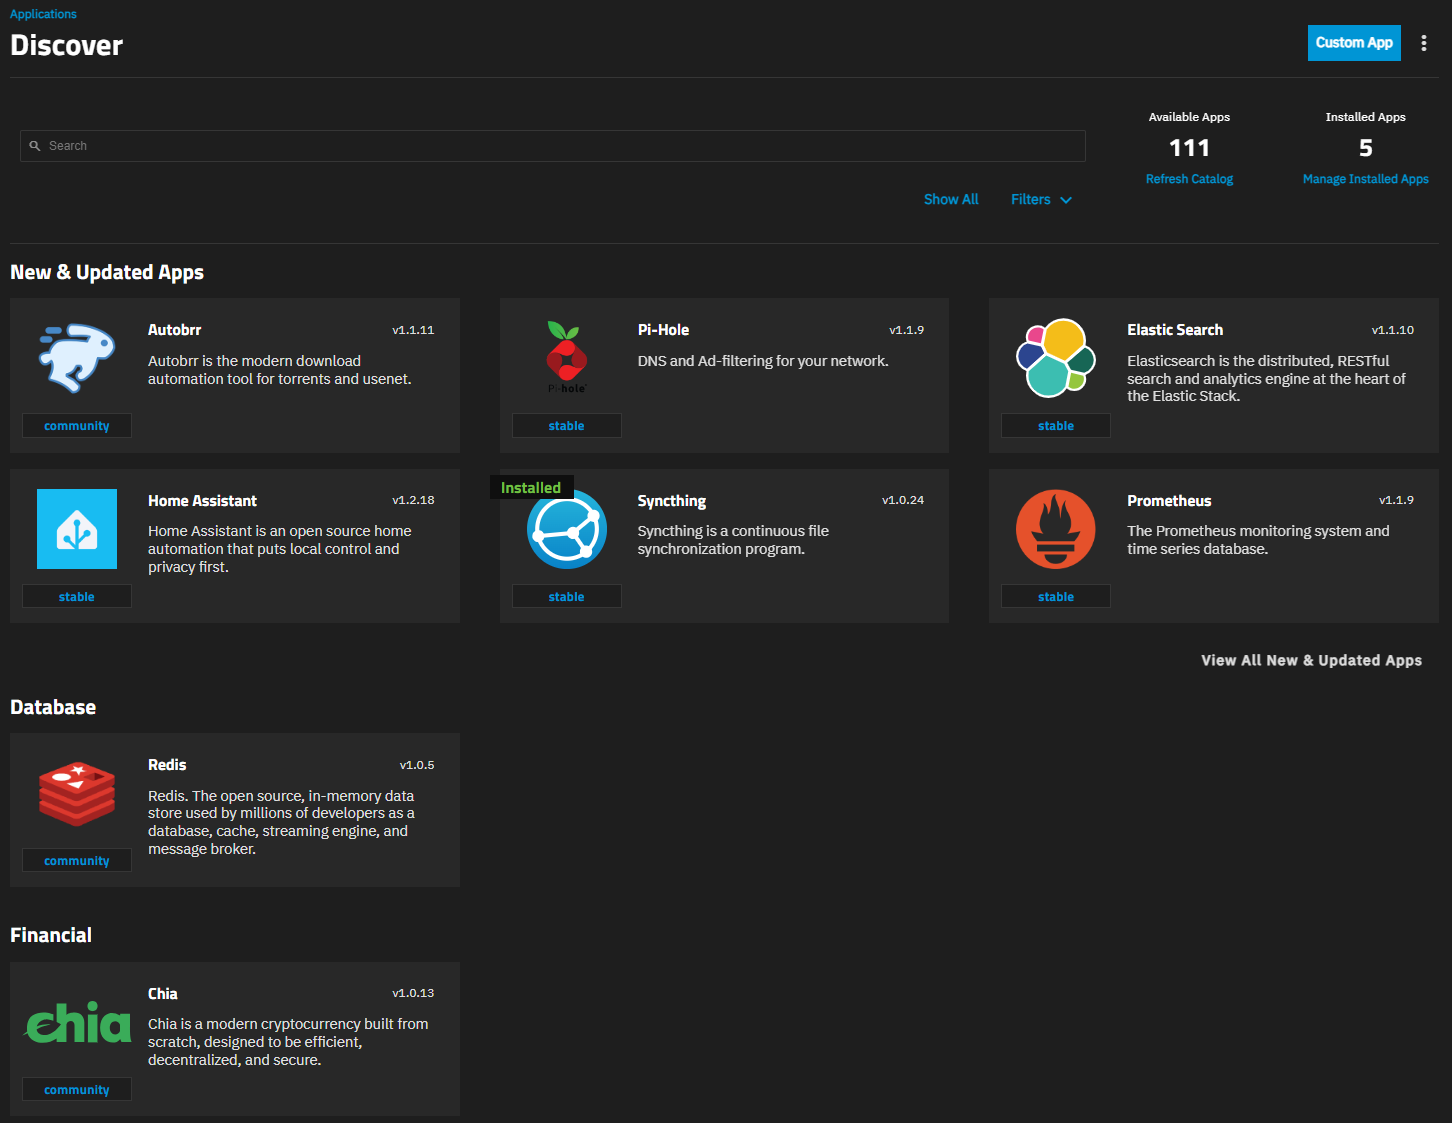This screenshot has height=1123, width=1452.
Task: Click the stable badge under Prometheus
Action: click(x=1056, y=597)
